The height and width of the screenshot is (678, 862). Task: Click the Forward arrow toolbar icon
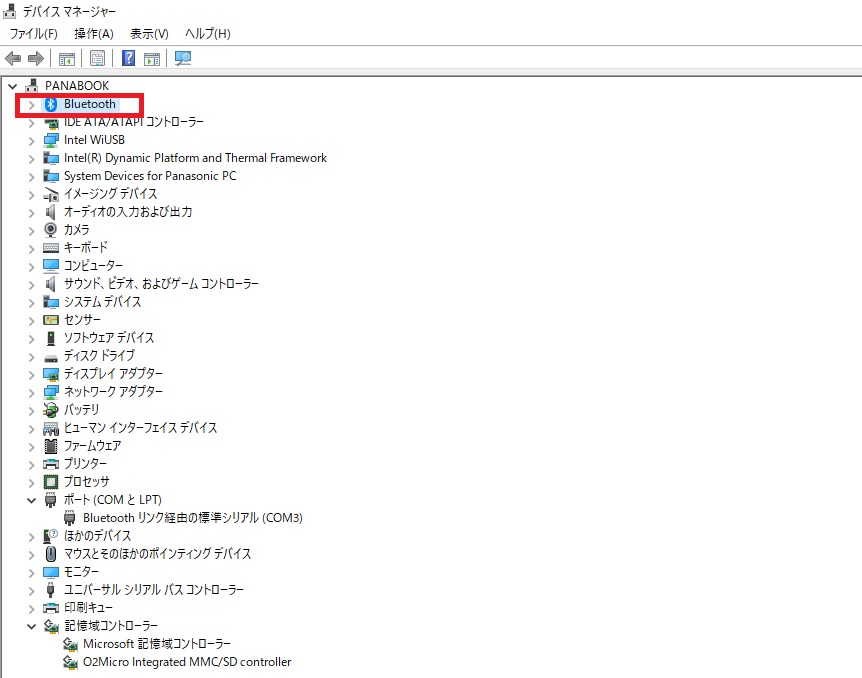coord(36,58)
